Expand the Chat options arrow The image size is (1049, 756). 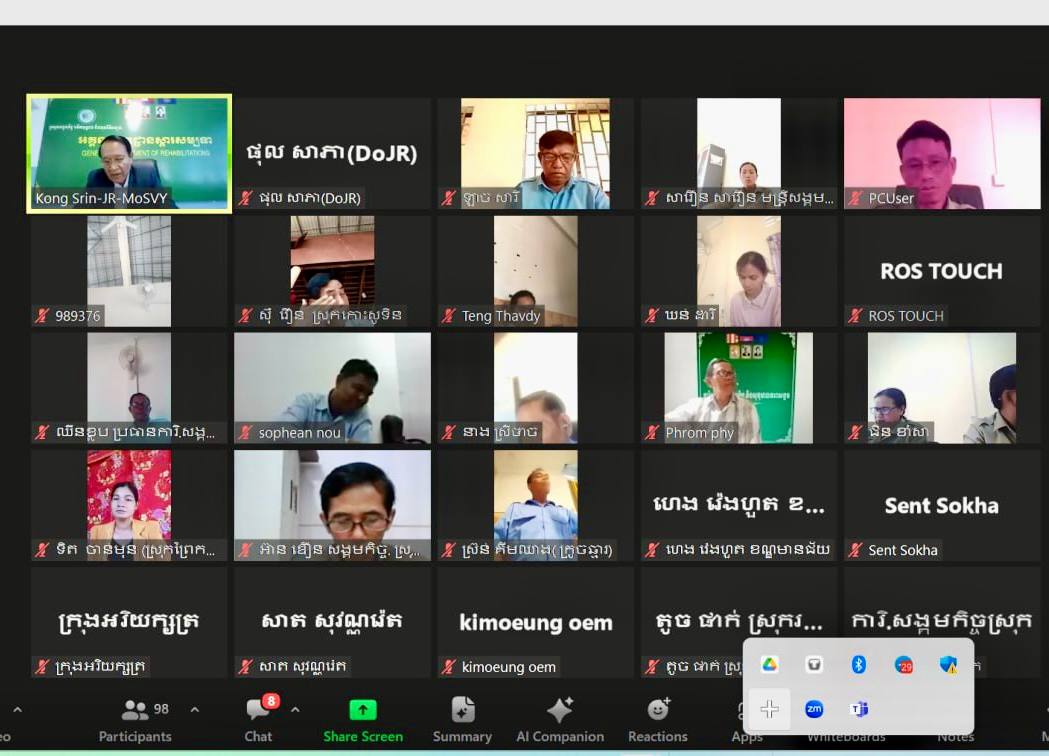[295, 710]
